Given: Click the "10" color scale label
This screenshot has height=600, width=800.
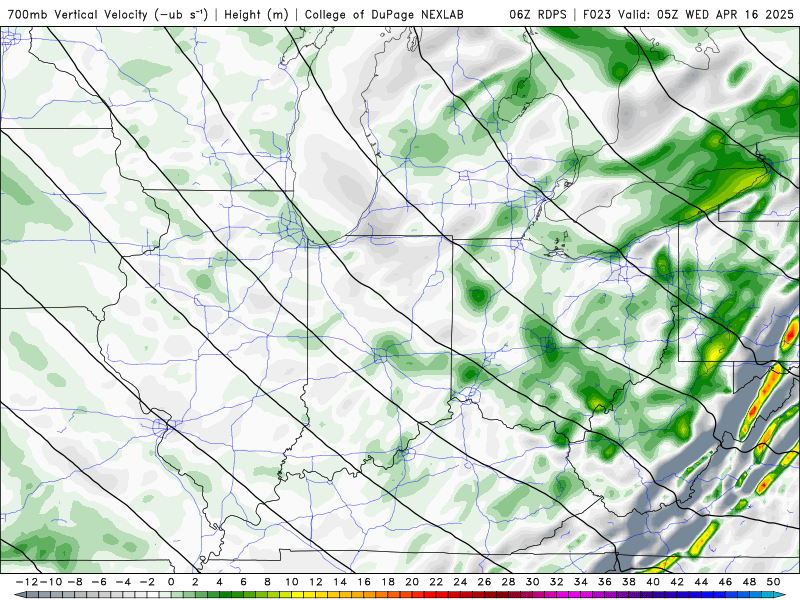Looking at the screenshot, I should point(291,582).
